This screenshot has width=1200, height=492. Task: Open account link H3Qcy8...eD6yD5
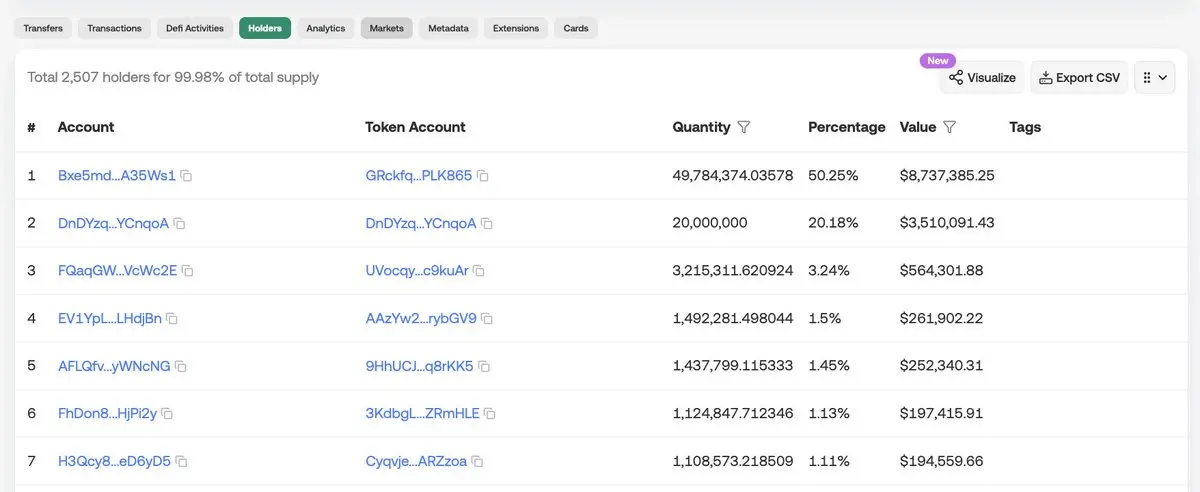click(114, 462)
